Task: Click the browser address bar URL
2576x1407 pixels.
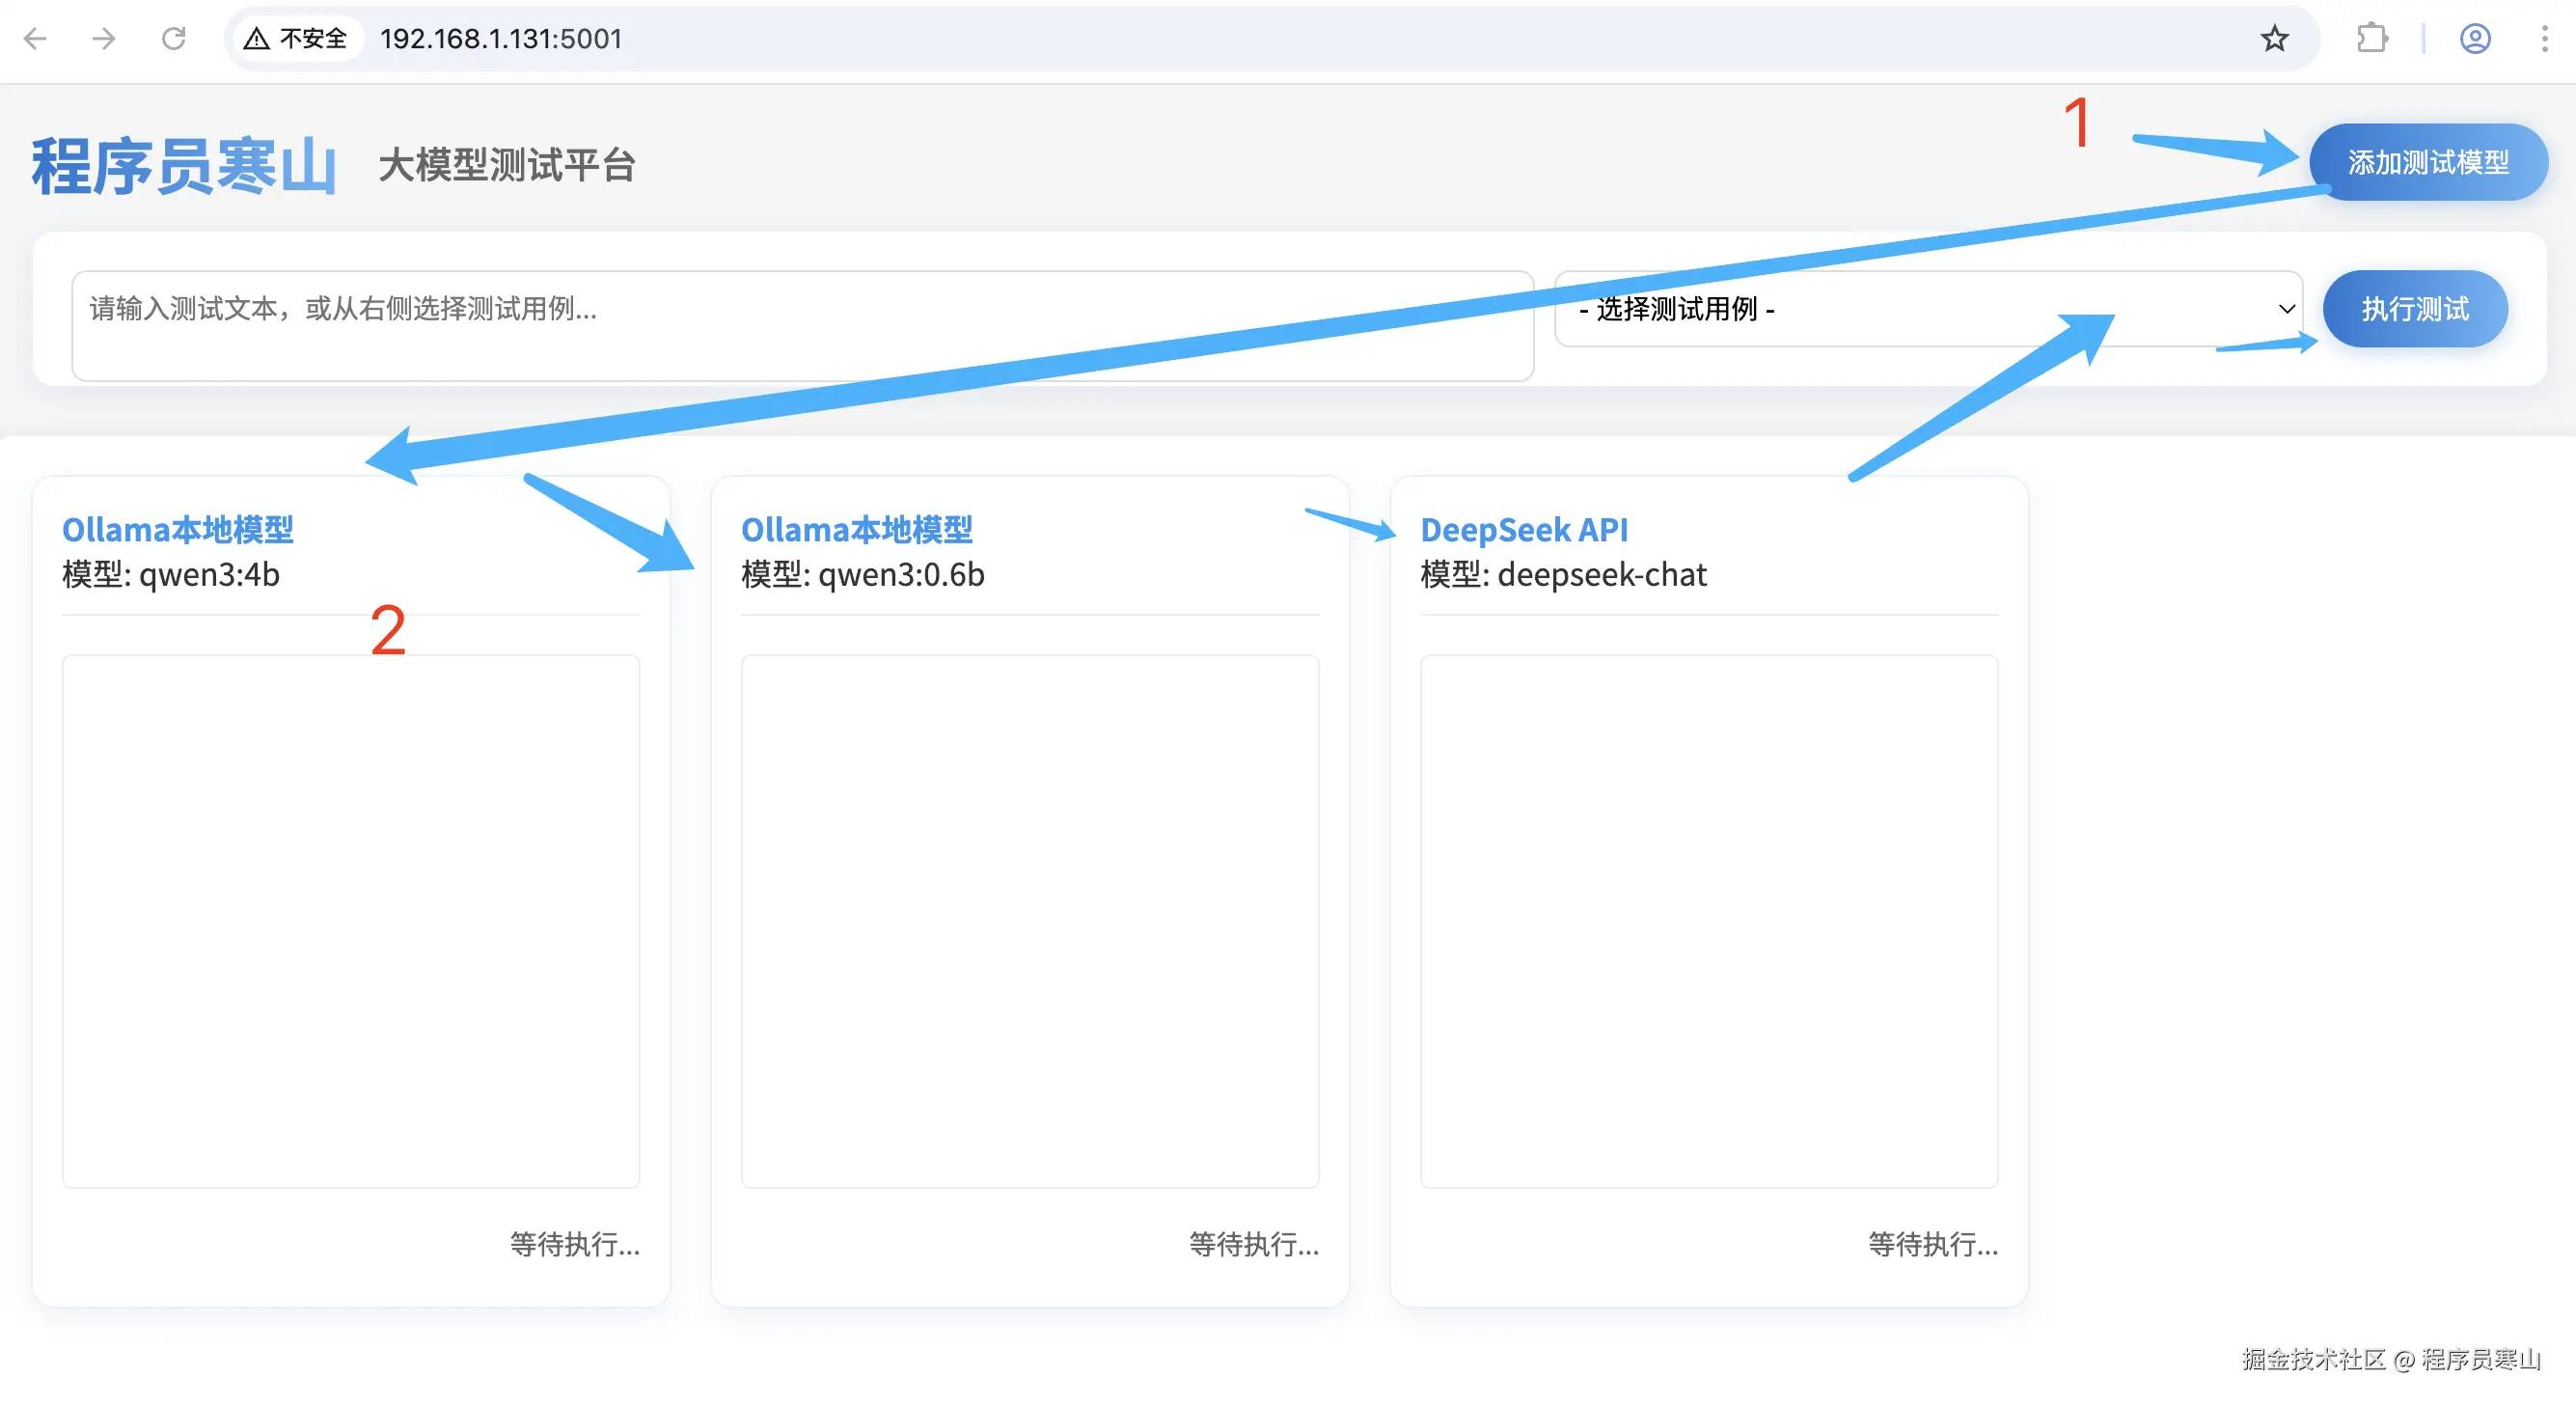Action: click(500, 39)
